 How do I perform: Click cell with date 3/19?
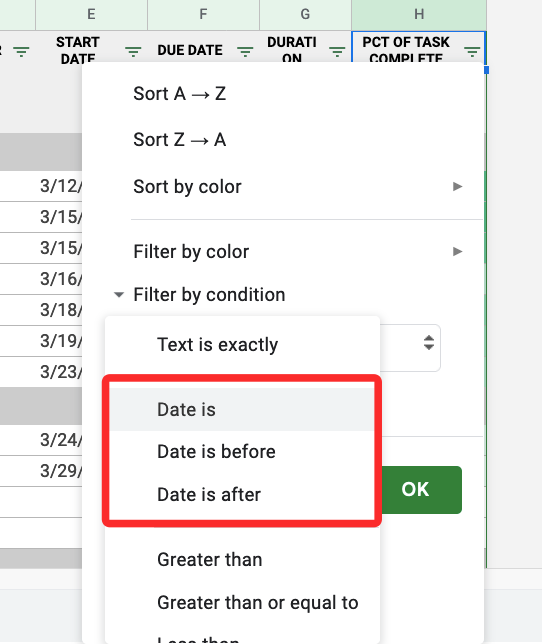tap(59, 341)
